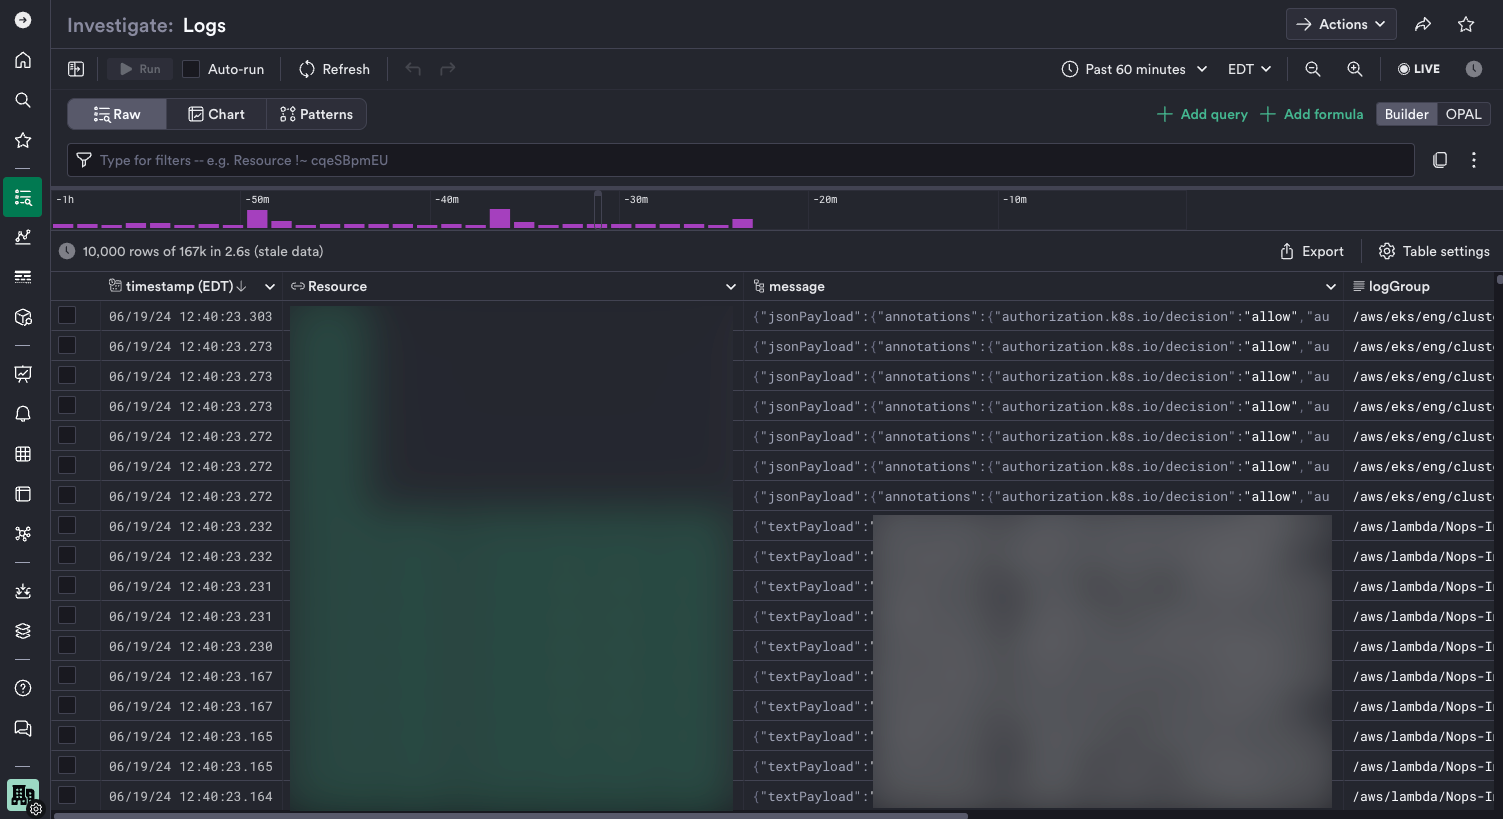Select the row at 12:40:23.230
Viewport: 1503px width, 819px height.
pyautogui.click(x=67, y=645)
